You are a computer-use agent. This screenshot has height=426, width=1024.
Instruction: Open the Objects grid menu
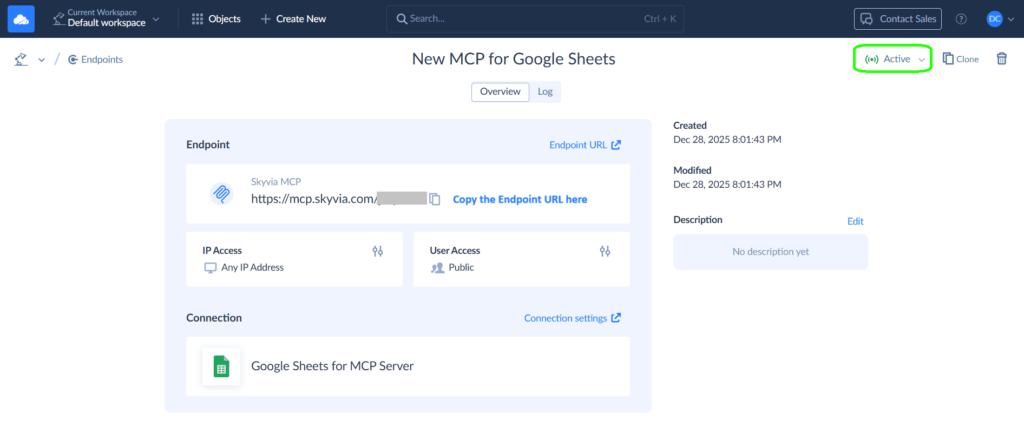[216, 19]
